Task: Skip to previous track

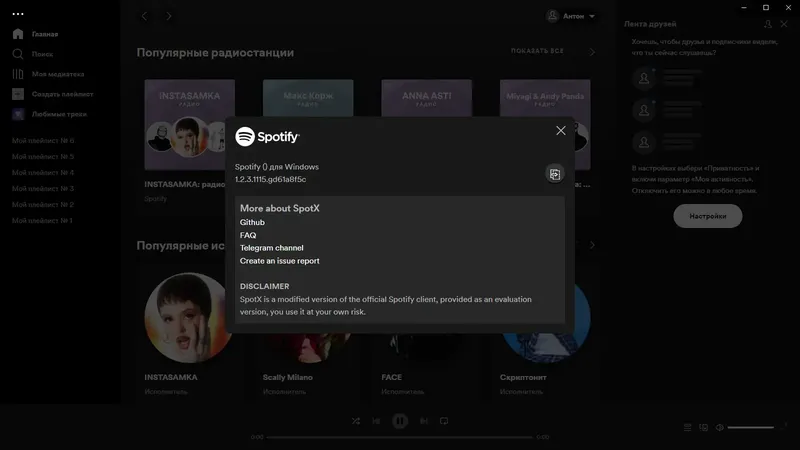Action: tap(376, 421)
